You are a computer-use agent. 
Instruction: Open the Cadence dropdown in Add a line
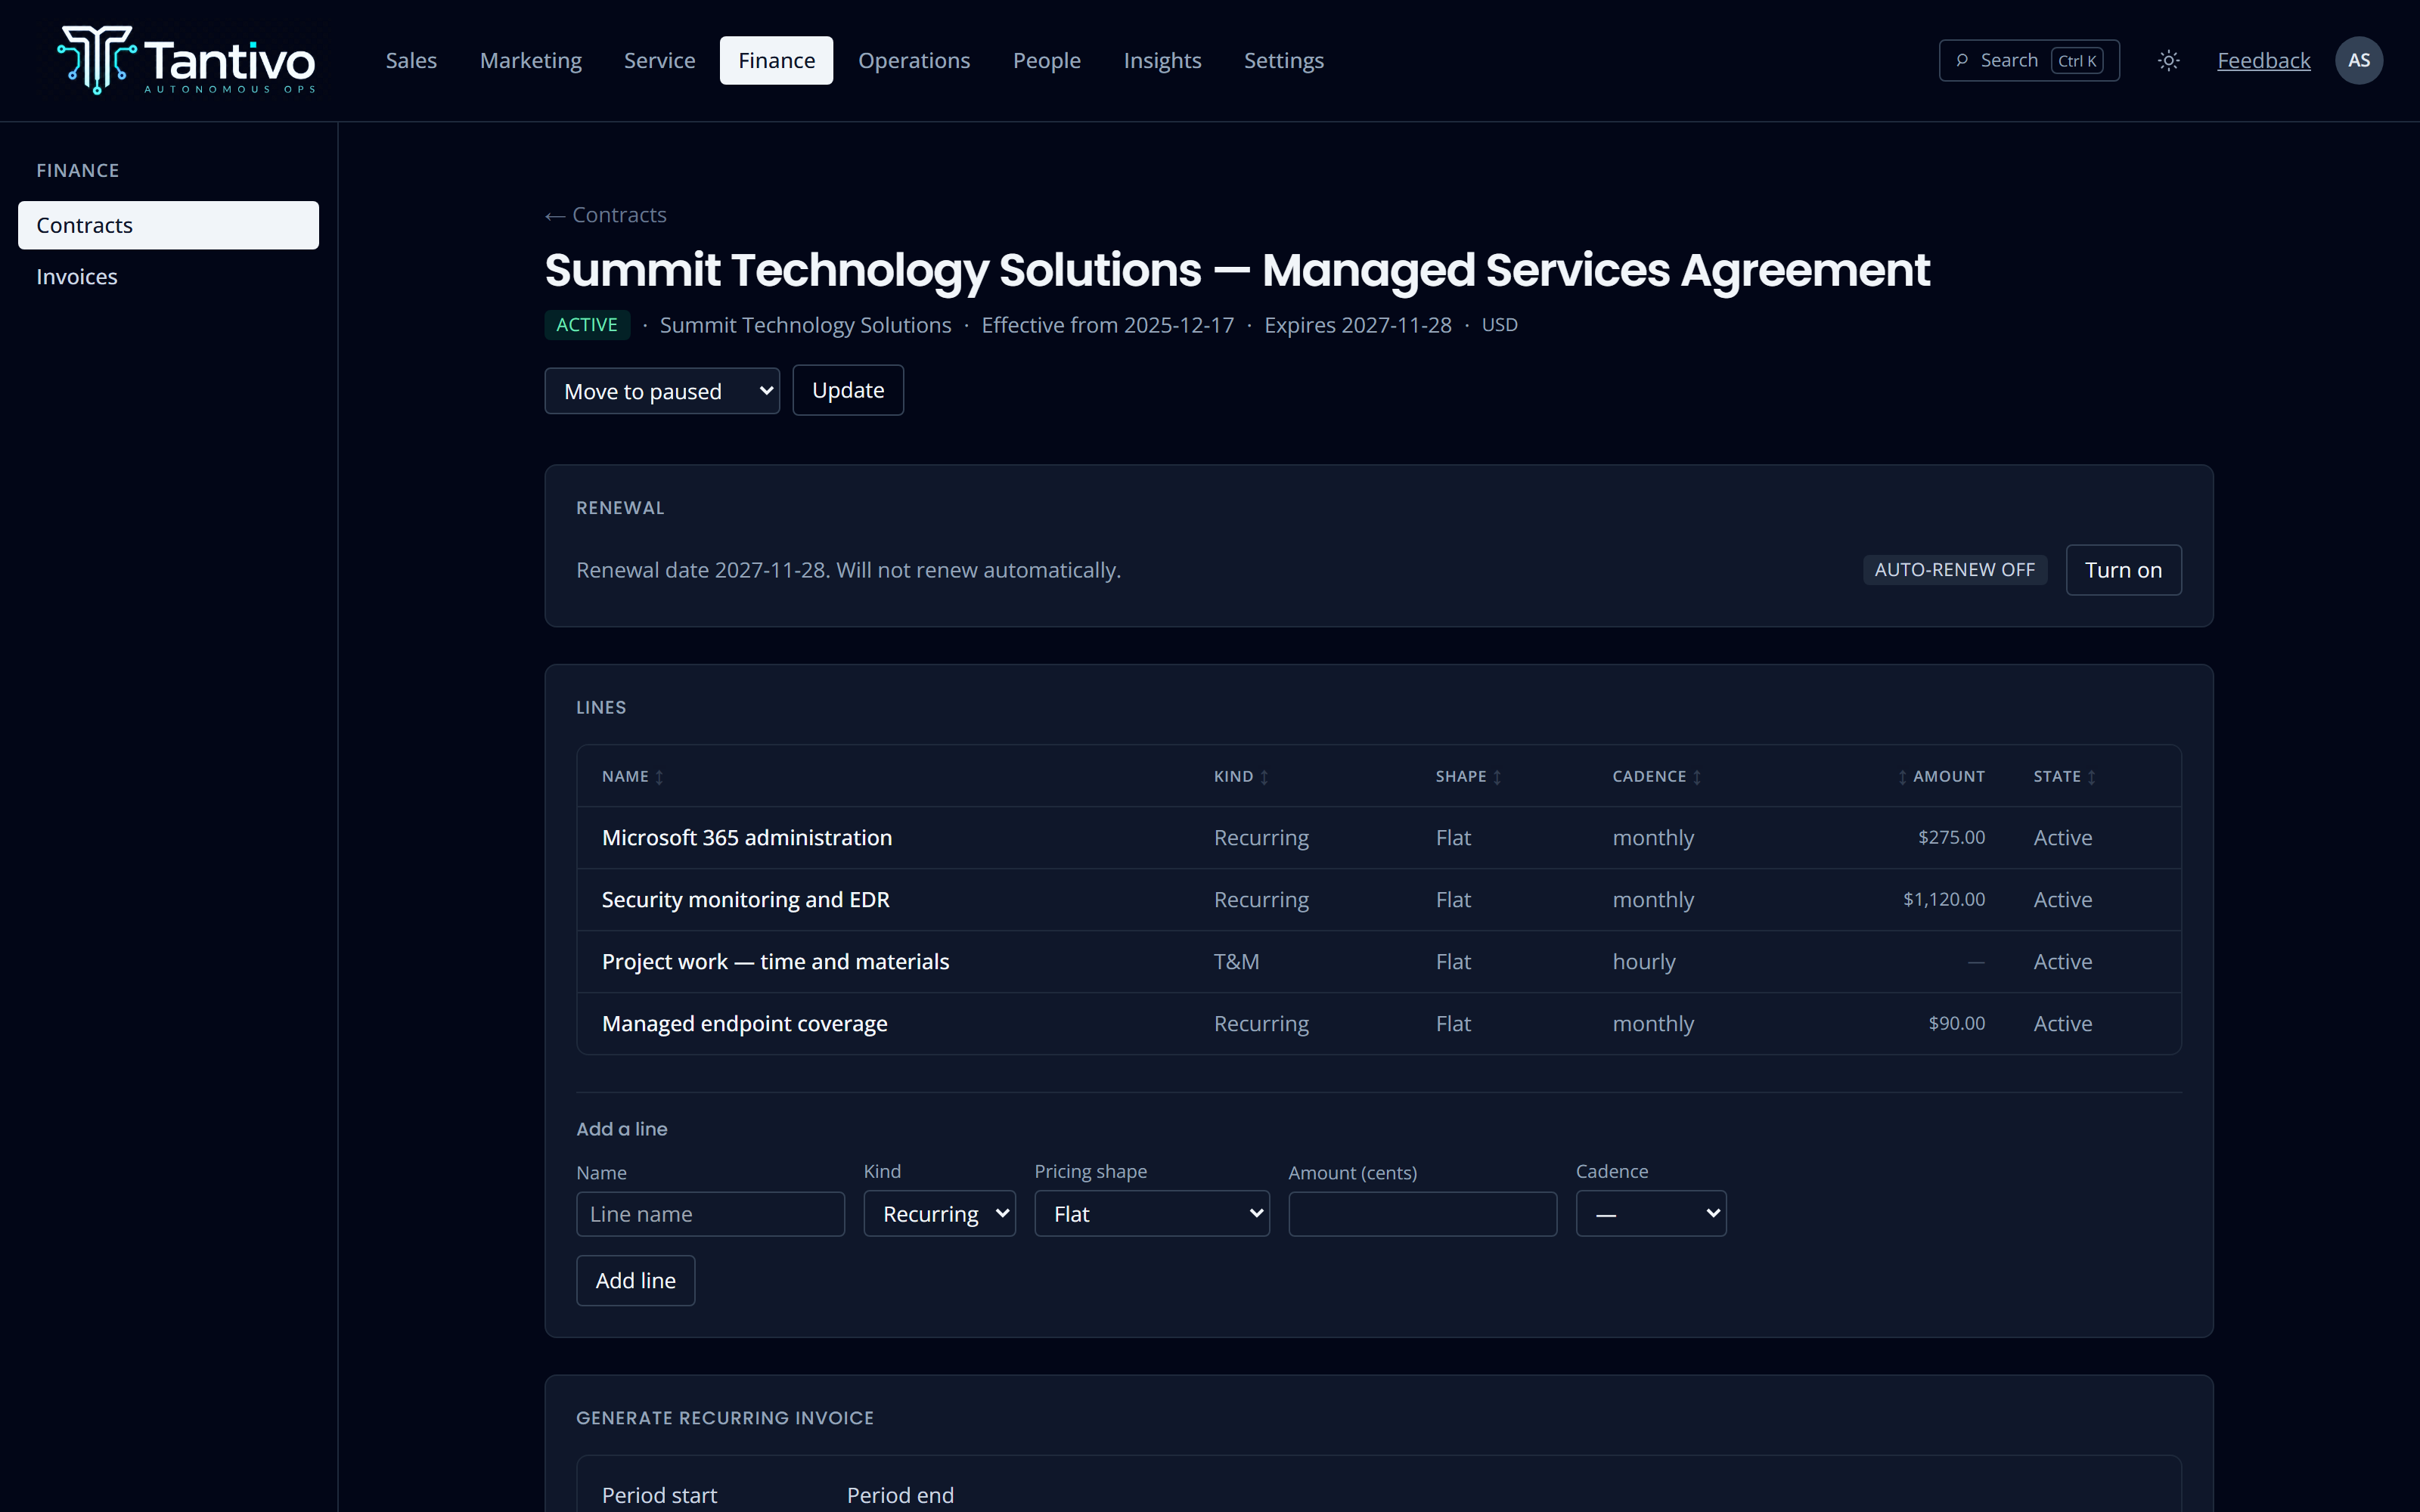coord(1651,1214)
